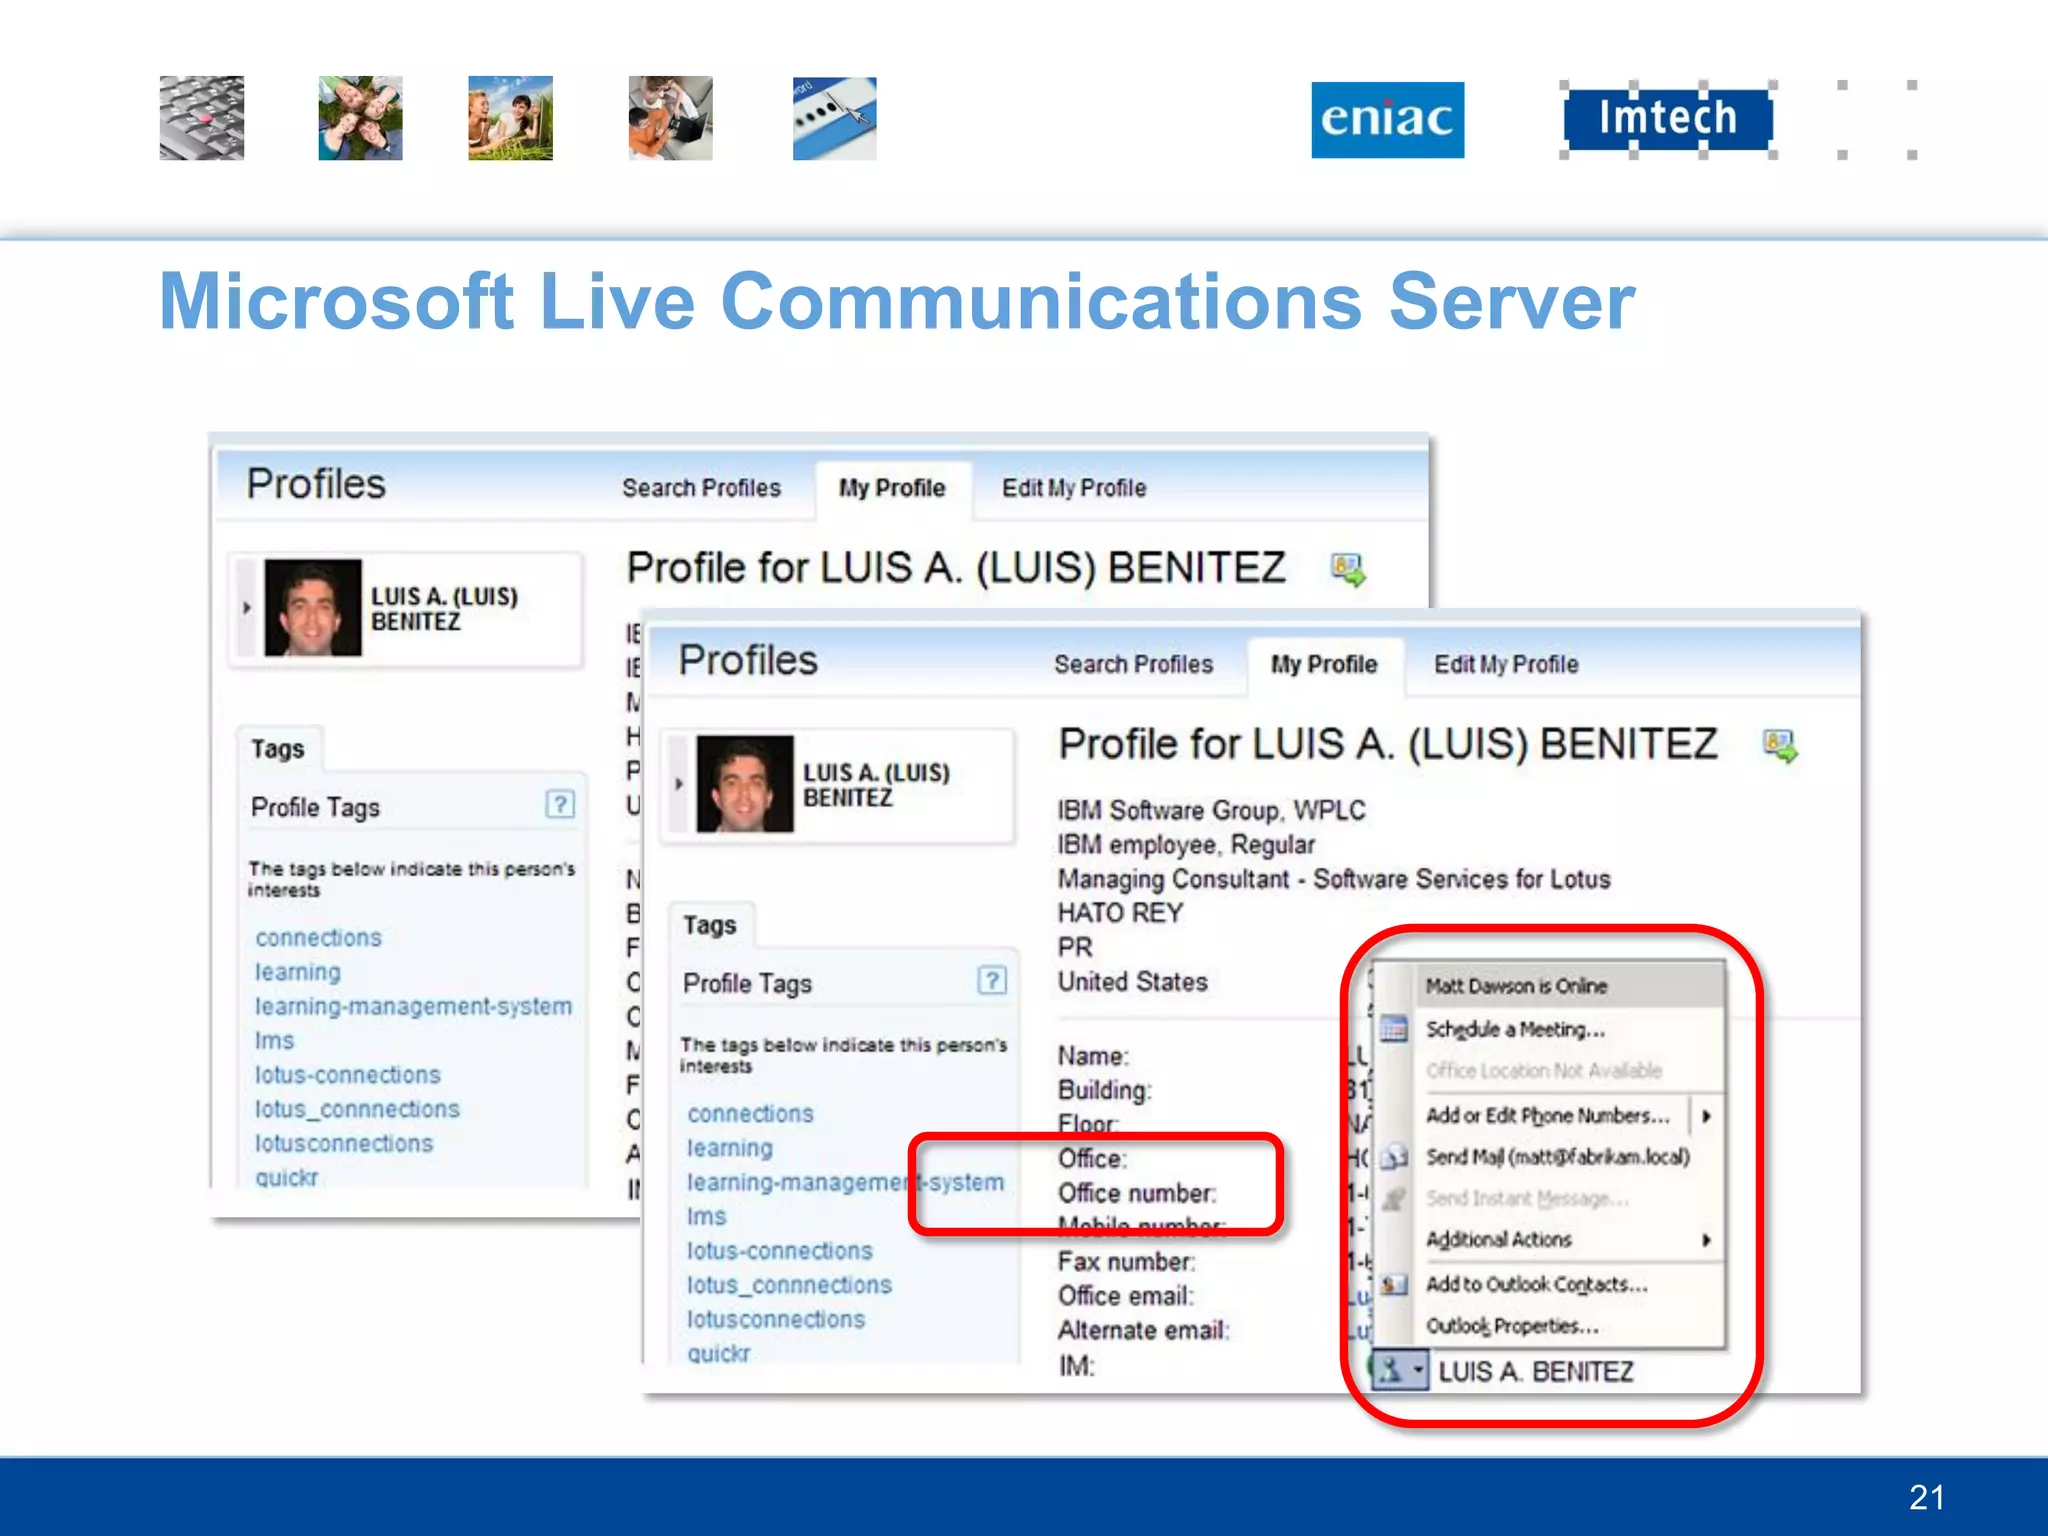This screenshot has height=1536, width=2048.
Task: Click the Send Mail envelope icon
Action: (x=1393, y=1157)
